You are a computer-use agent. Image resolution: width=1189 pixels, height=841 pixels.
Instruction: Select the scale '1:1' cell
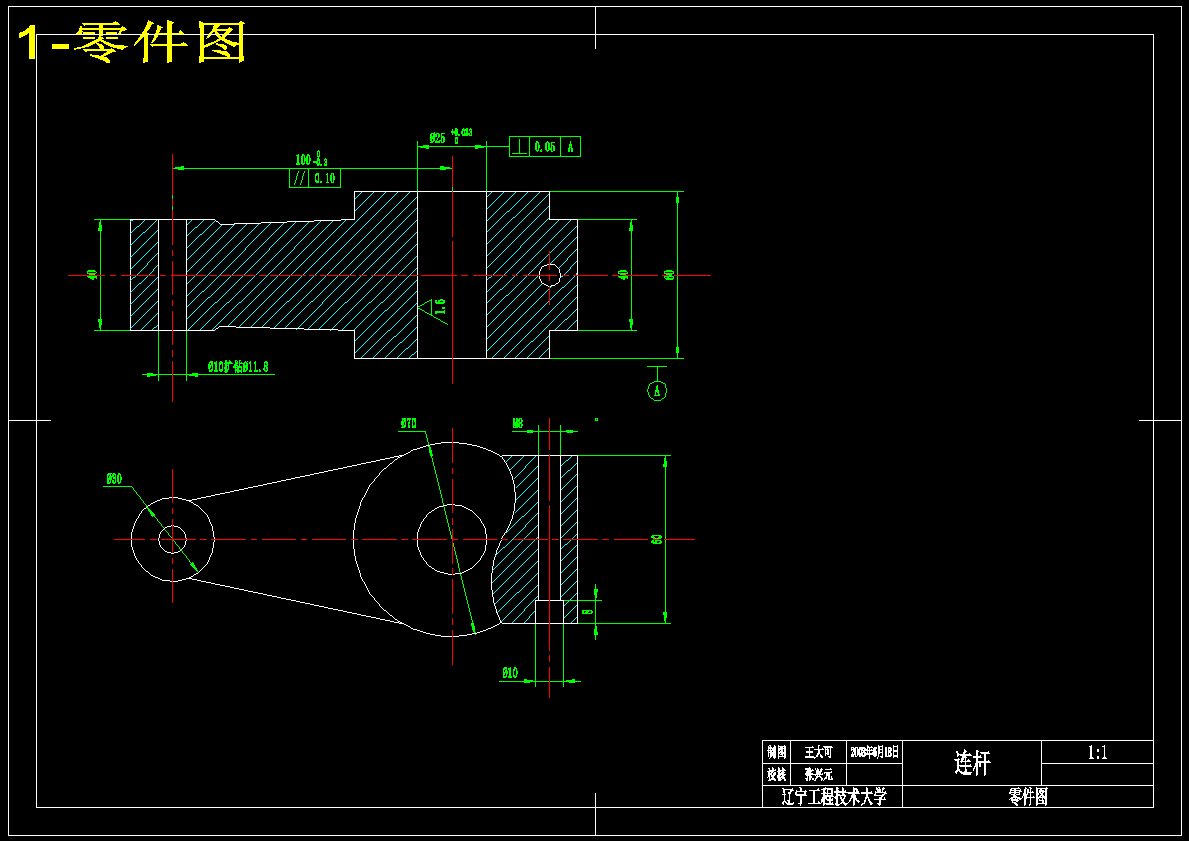tap(1097, 752)
